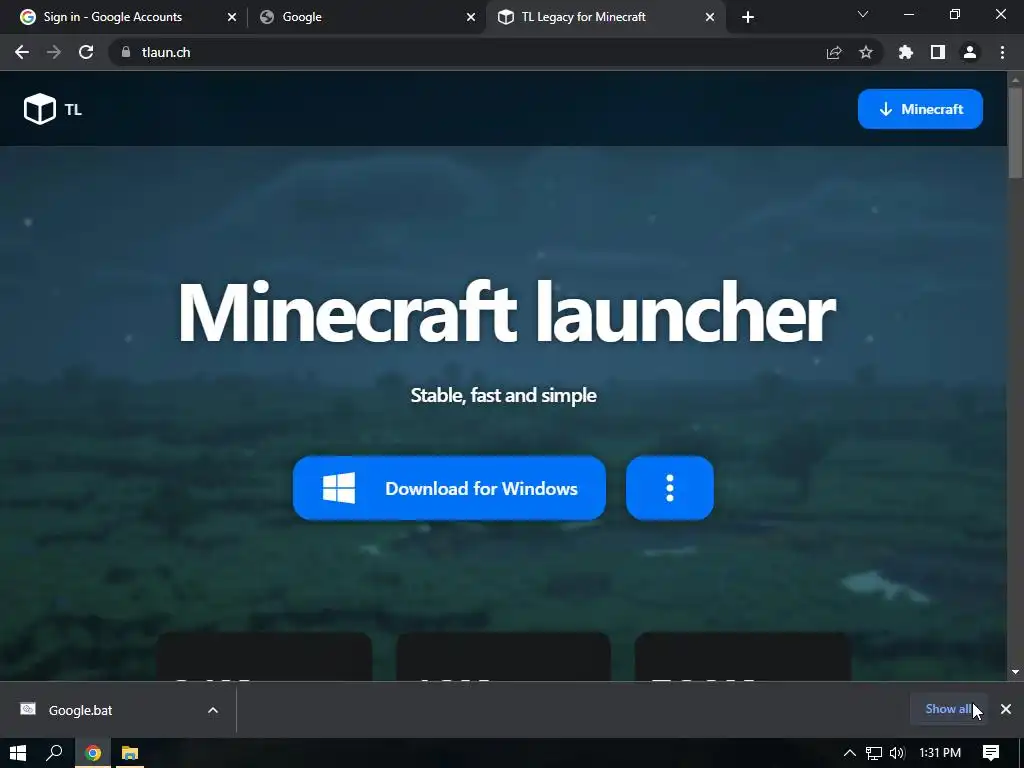Toggle the browser side panel icon

[x=938, y=52]
